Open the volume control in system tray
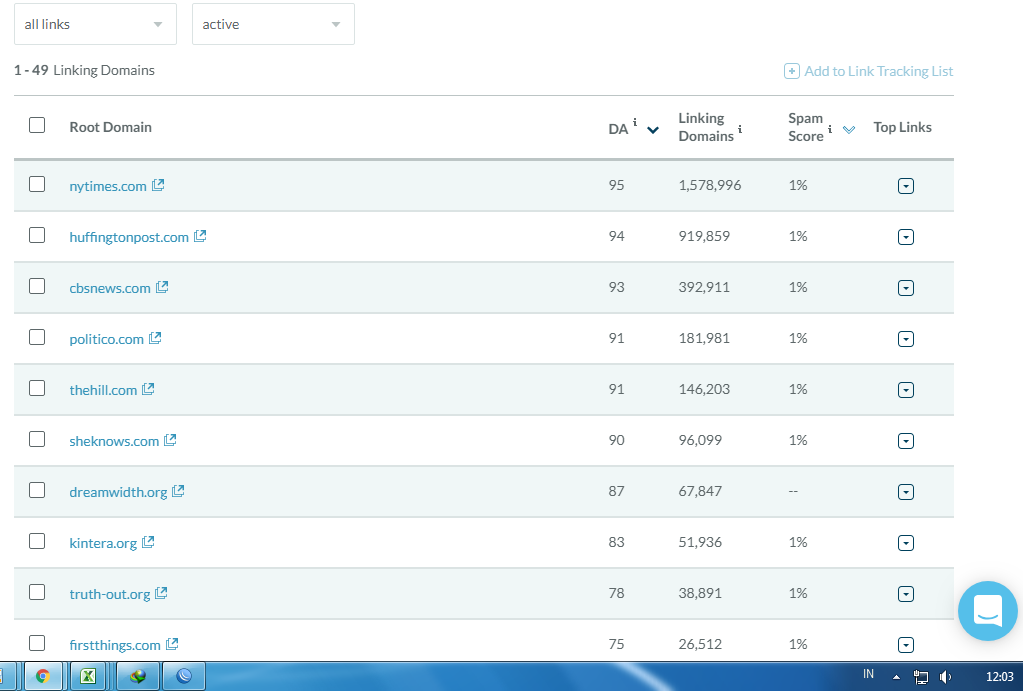 pyautogui.click(x=945, y=677)
